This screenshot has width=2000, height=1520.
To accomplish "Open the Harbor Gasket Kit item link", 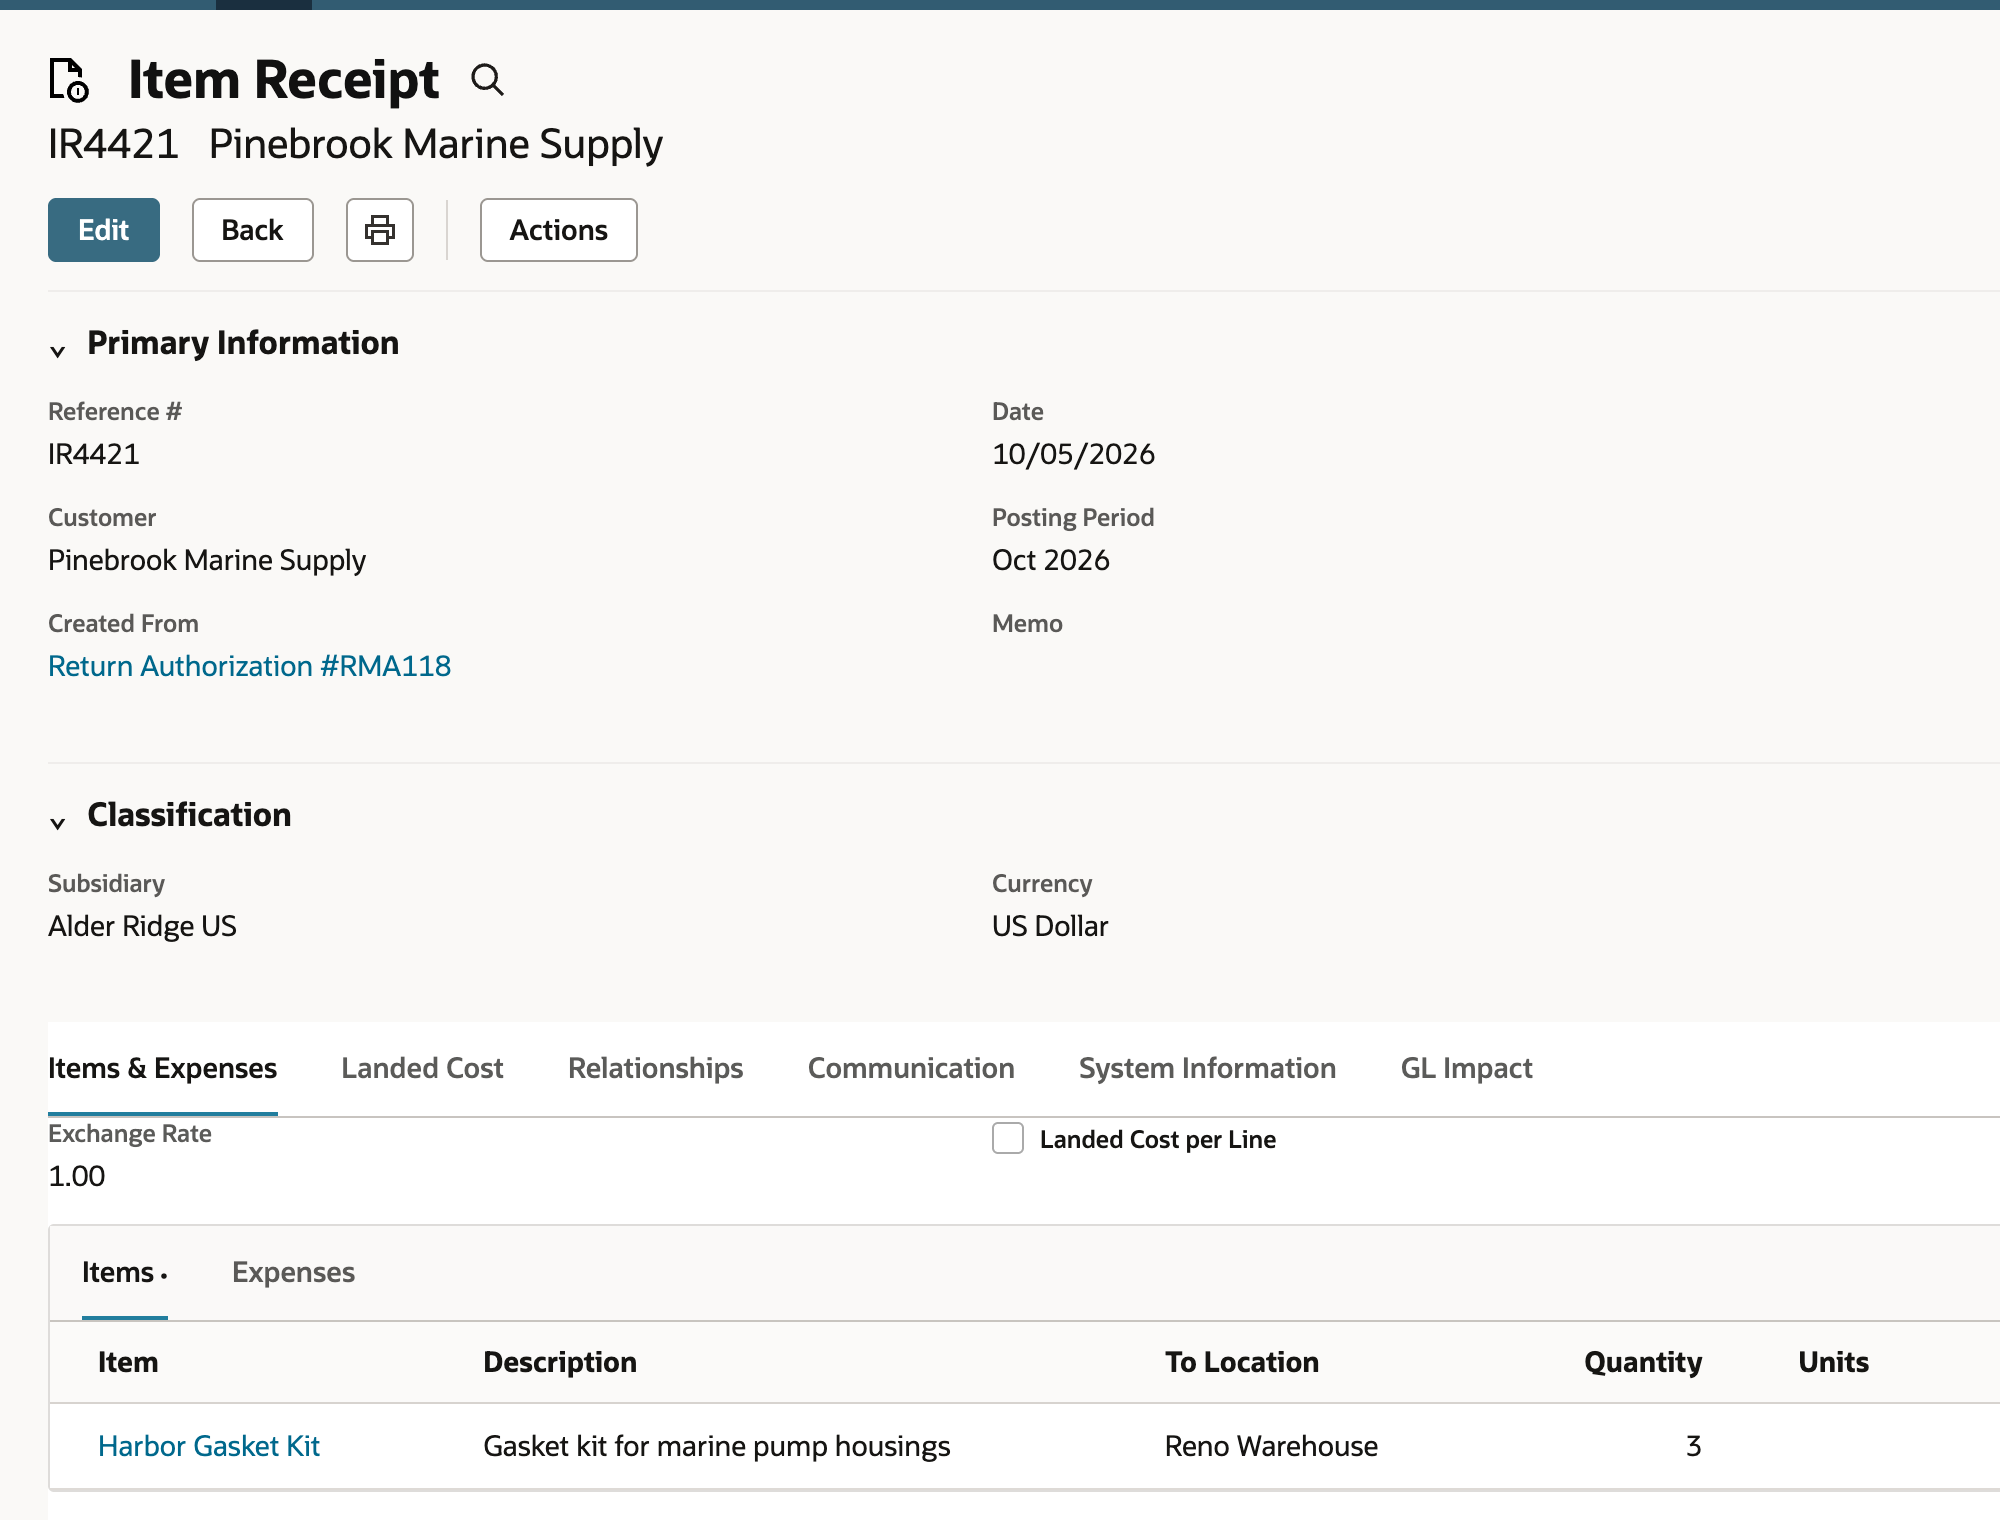I will pyautogui.click(x=209, y=1446).
